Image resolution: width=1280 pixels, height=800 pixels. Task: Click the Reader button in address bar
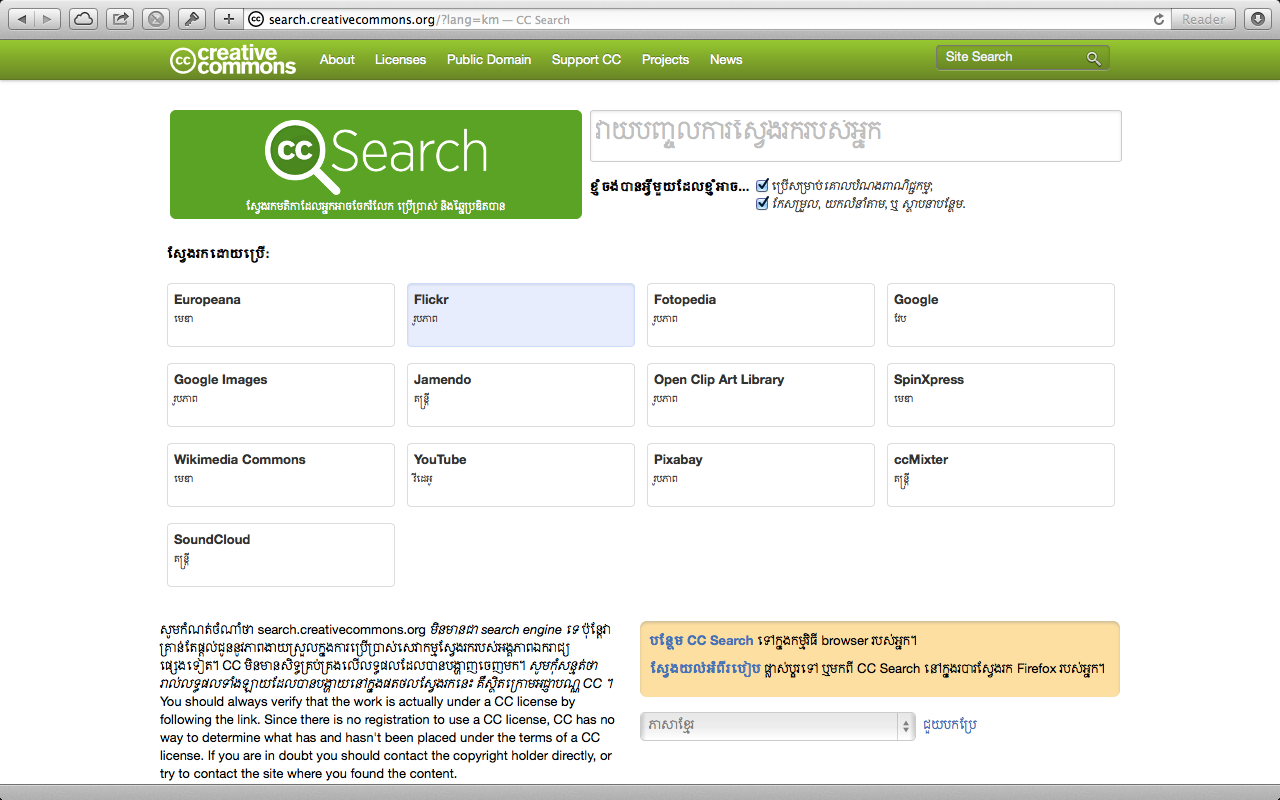tap(1203, 19)
